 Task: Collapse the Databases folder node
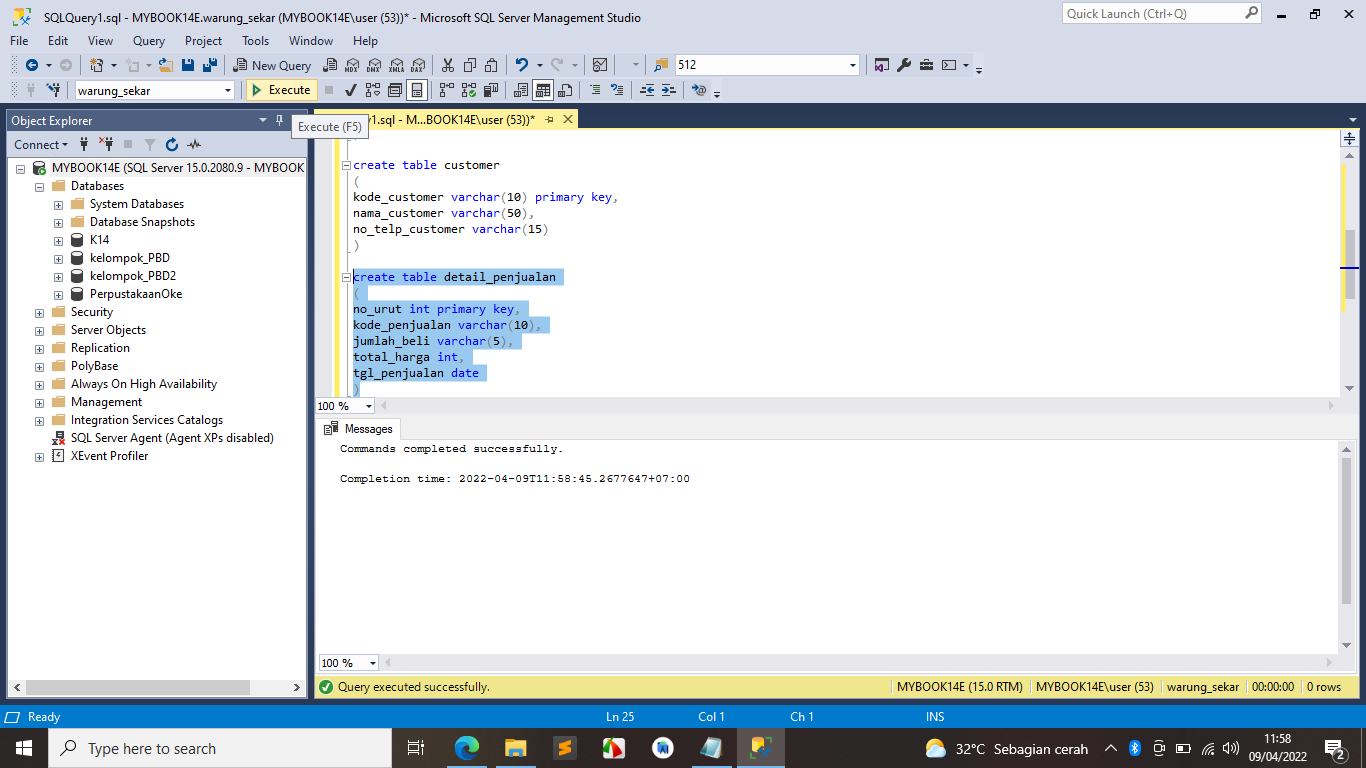[40, 186]
